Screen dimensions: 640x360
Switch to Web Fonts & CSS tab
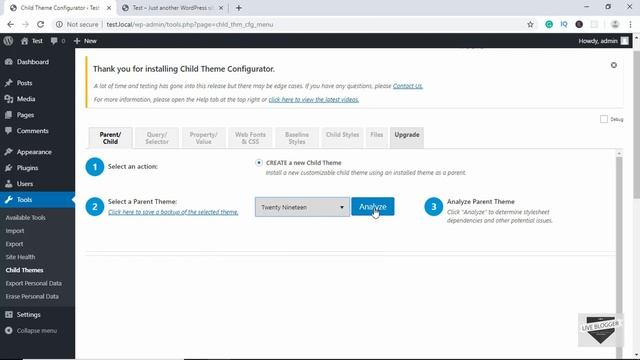(x=250, y=138)
